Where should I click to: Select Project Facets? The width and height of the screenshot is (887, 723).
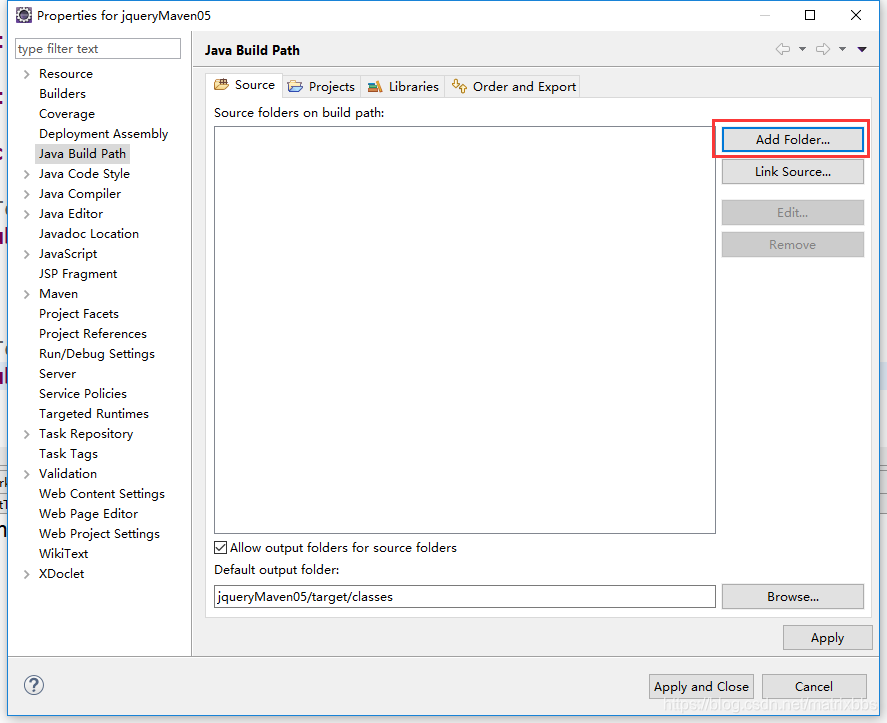click(79, 313)
